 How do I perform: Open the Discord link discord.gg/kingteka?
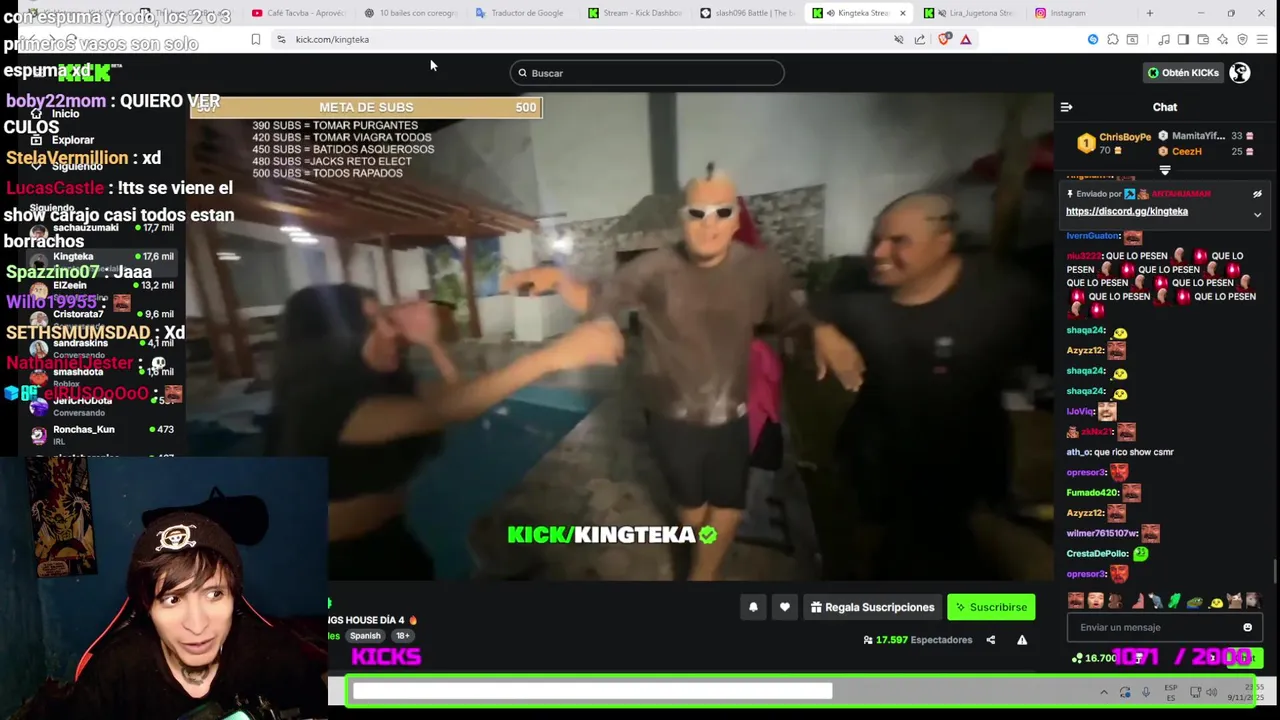[x=1127, y=211]
